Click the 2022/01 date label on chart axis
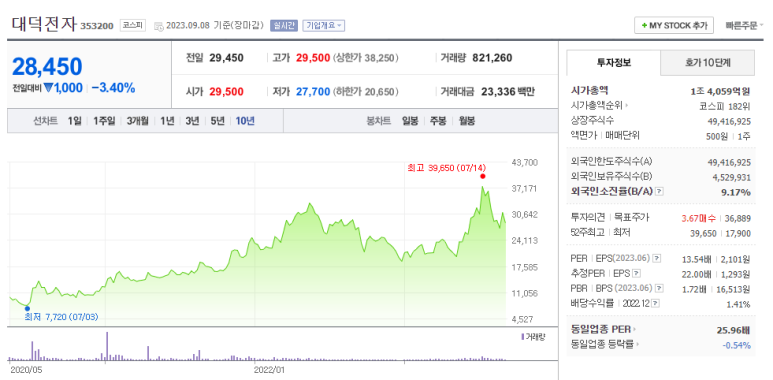This screenshot has width=773, height=380. [269, 369]
